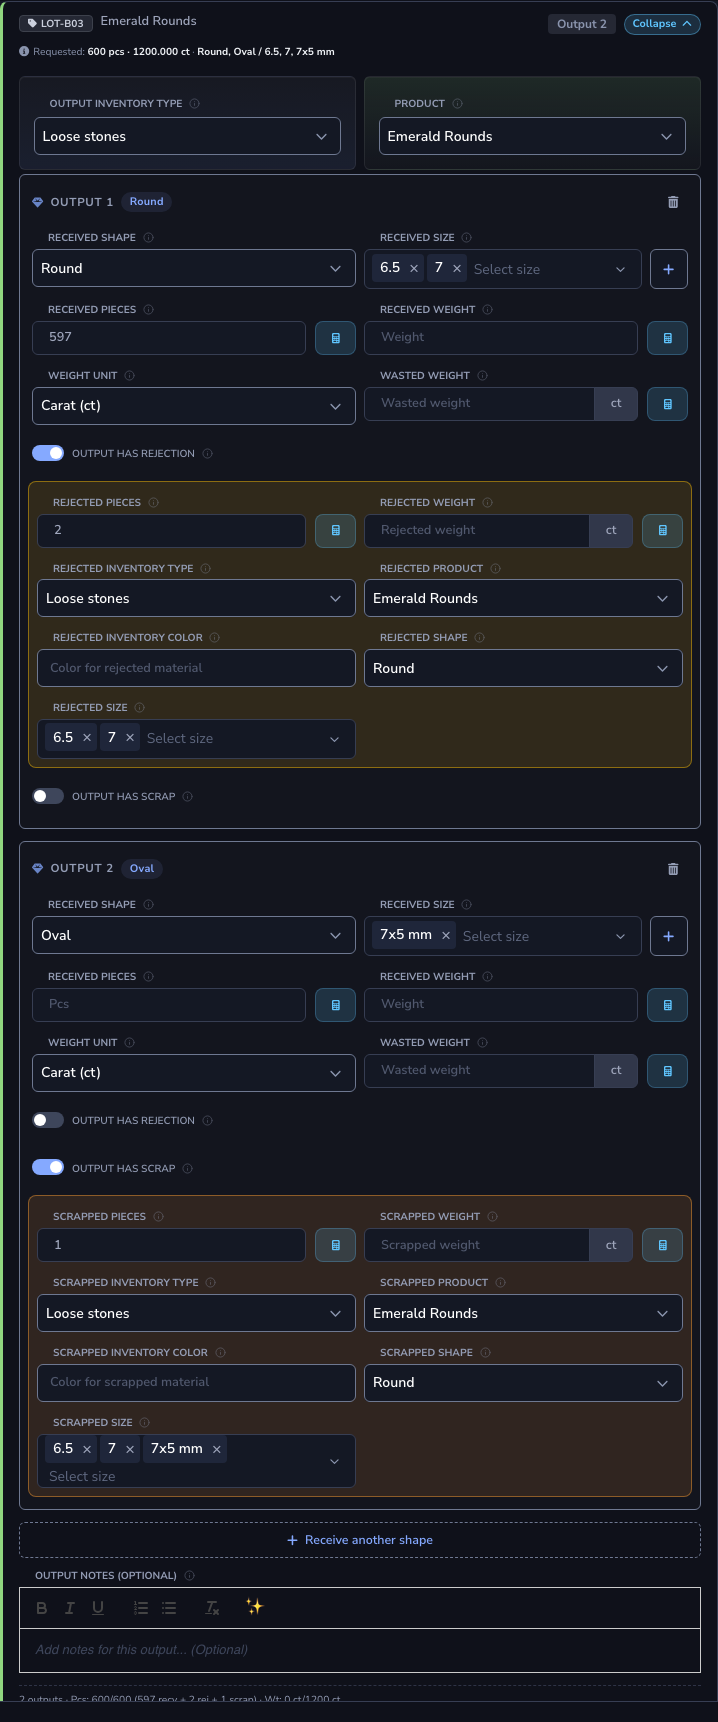The width and height of the screenshot is (718, 1722).
Task: Open Output Inventory Type dropdown
Action: tap(187, 137)
